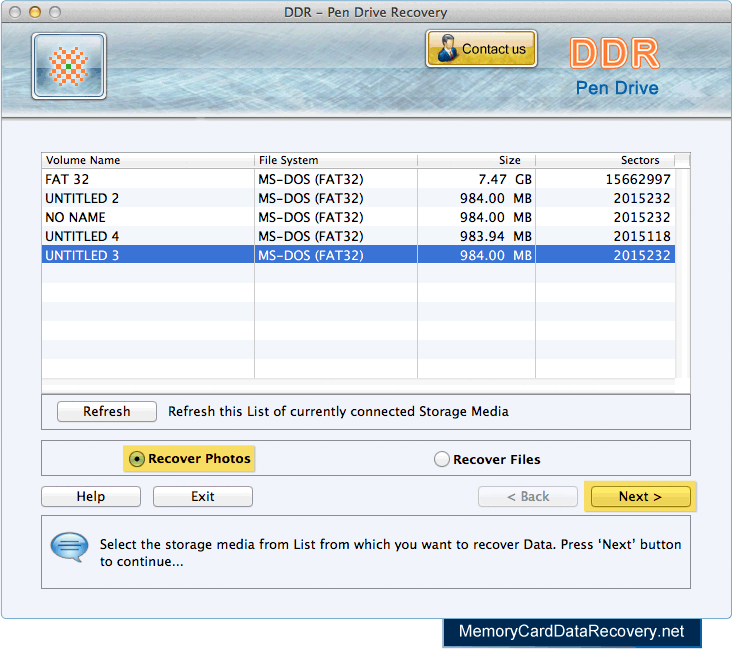Screen dimensions: 732x649
Task: Click the highlighted UNTITLED 3 volume
Action: pyautogui.click(x=358, y=255)
